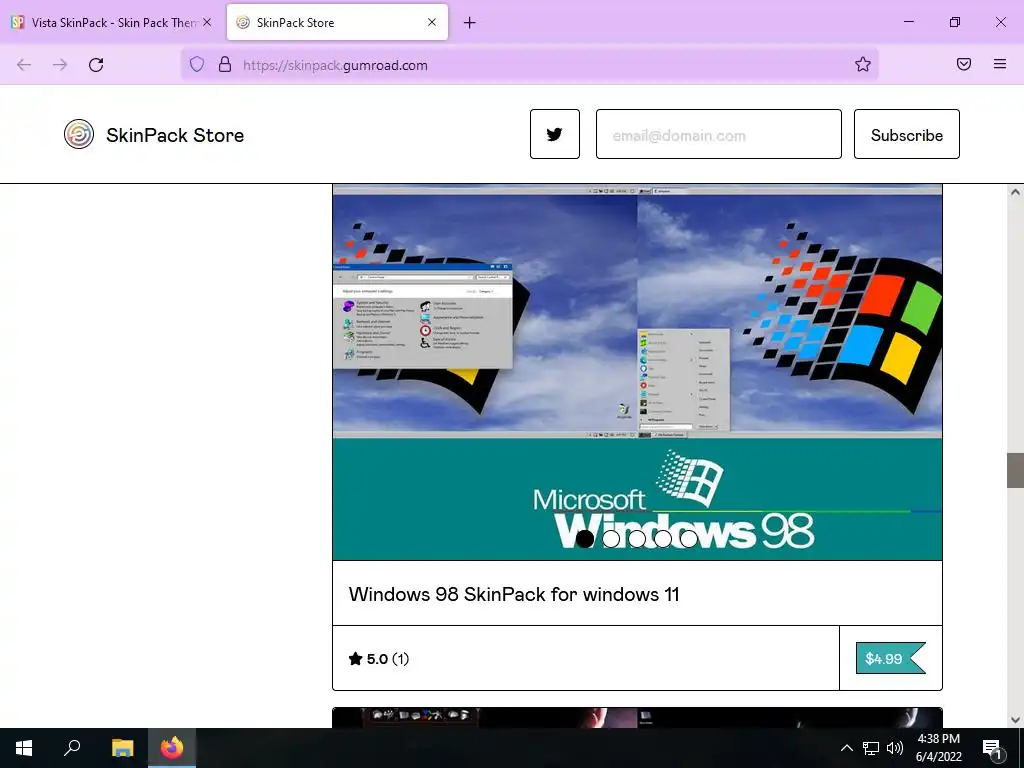The image size is (1024, 768).
Task: Open the next product thumbnail below
Action: point(637,718)
